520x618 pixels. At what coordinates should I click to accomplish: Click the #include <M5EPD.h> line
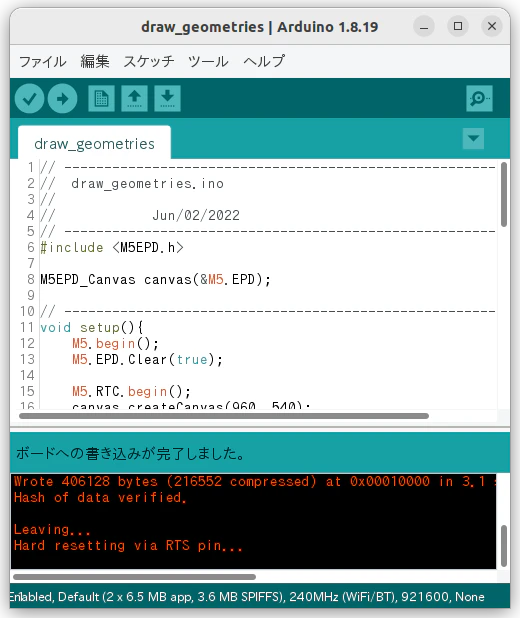click(112, 248)
